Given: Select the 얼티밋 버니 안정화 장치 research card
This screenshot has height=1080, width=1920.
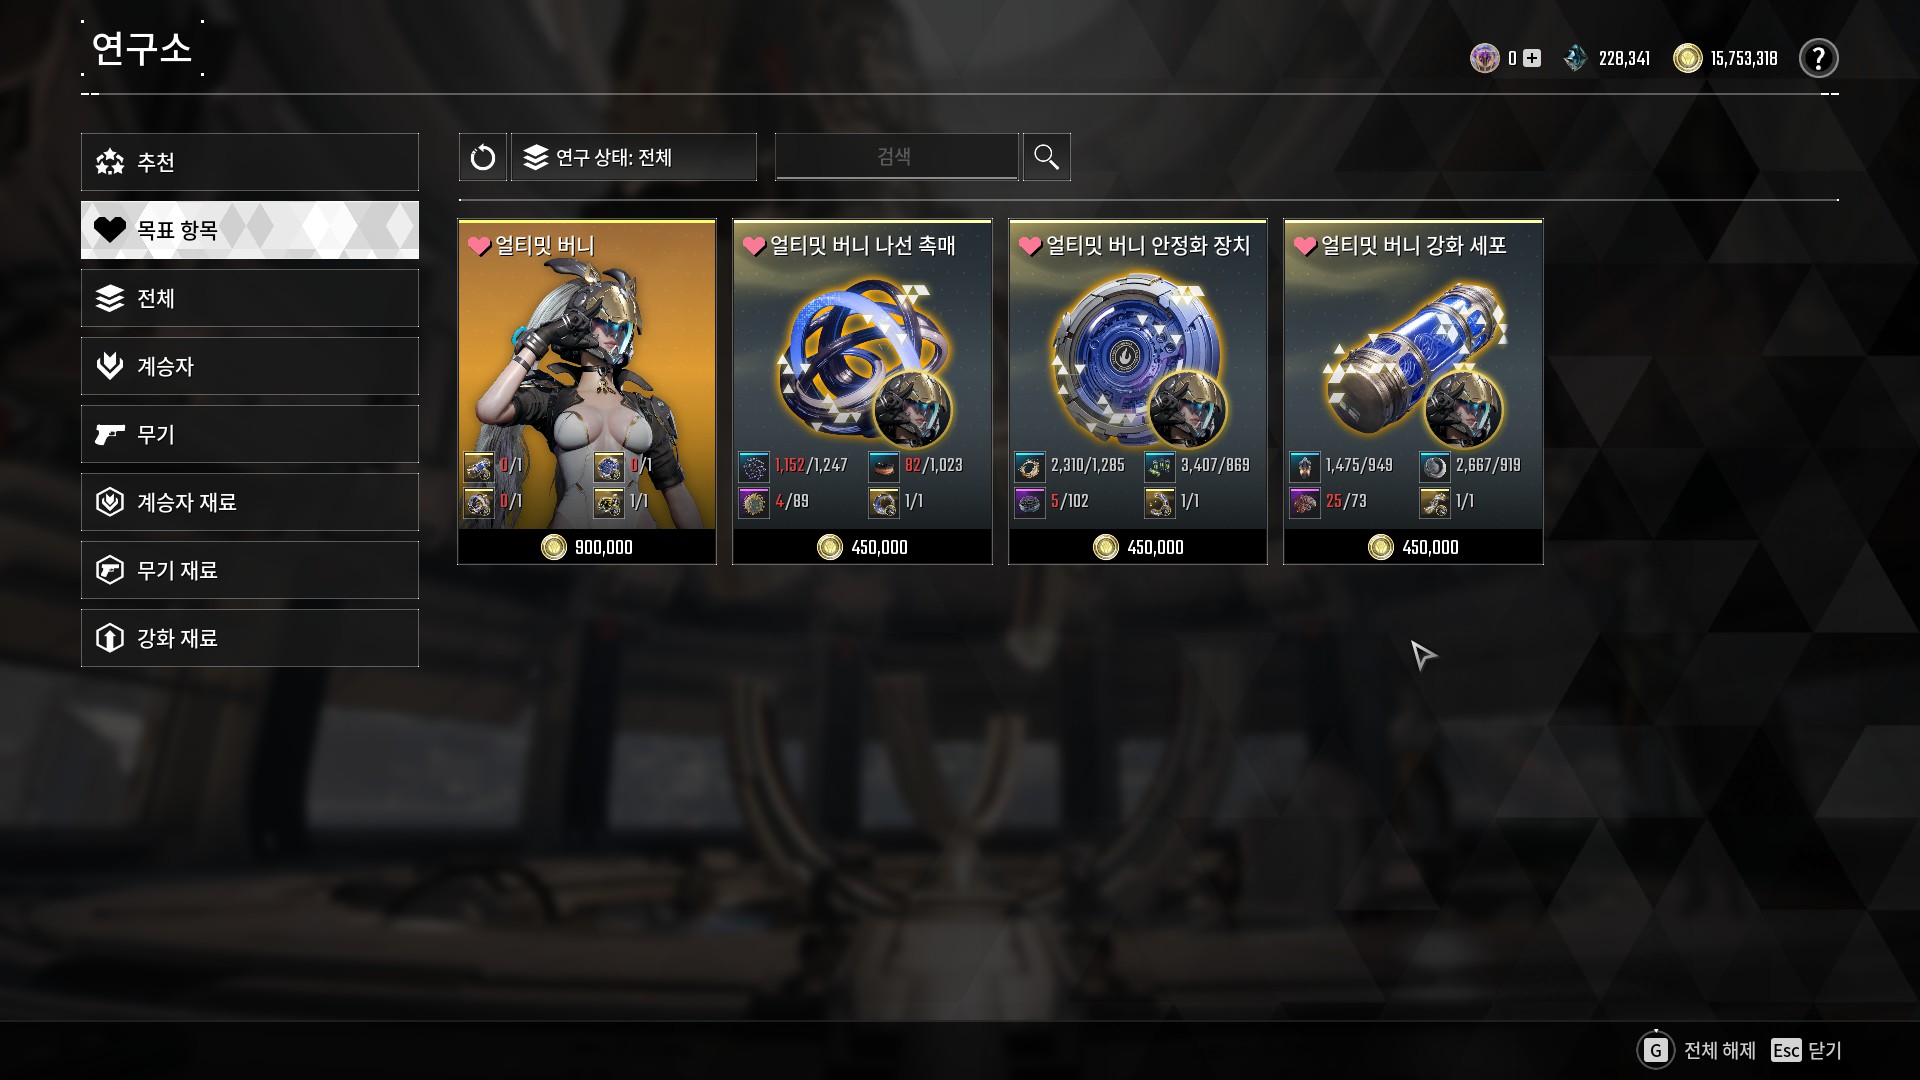Looking at the screenshot, I should [1138, 392].
